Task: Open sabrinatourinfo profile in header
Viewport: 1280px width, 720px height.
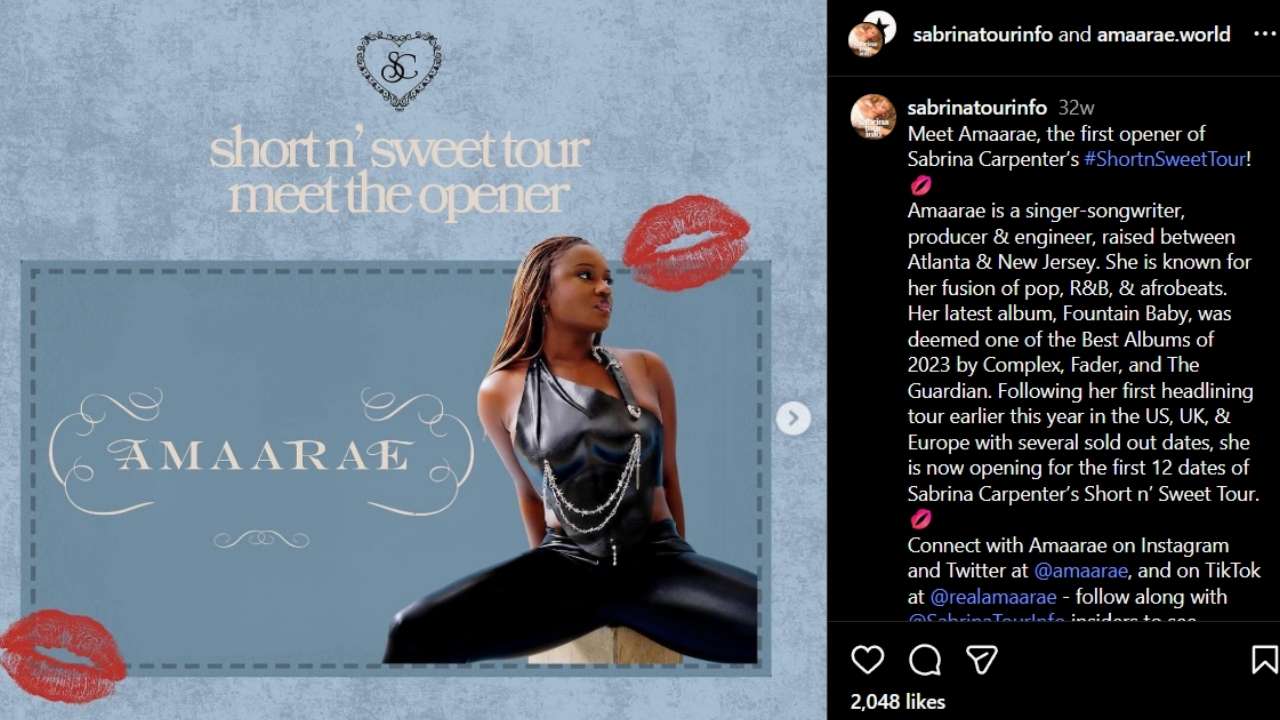Action: [982, 34]
